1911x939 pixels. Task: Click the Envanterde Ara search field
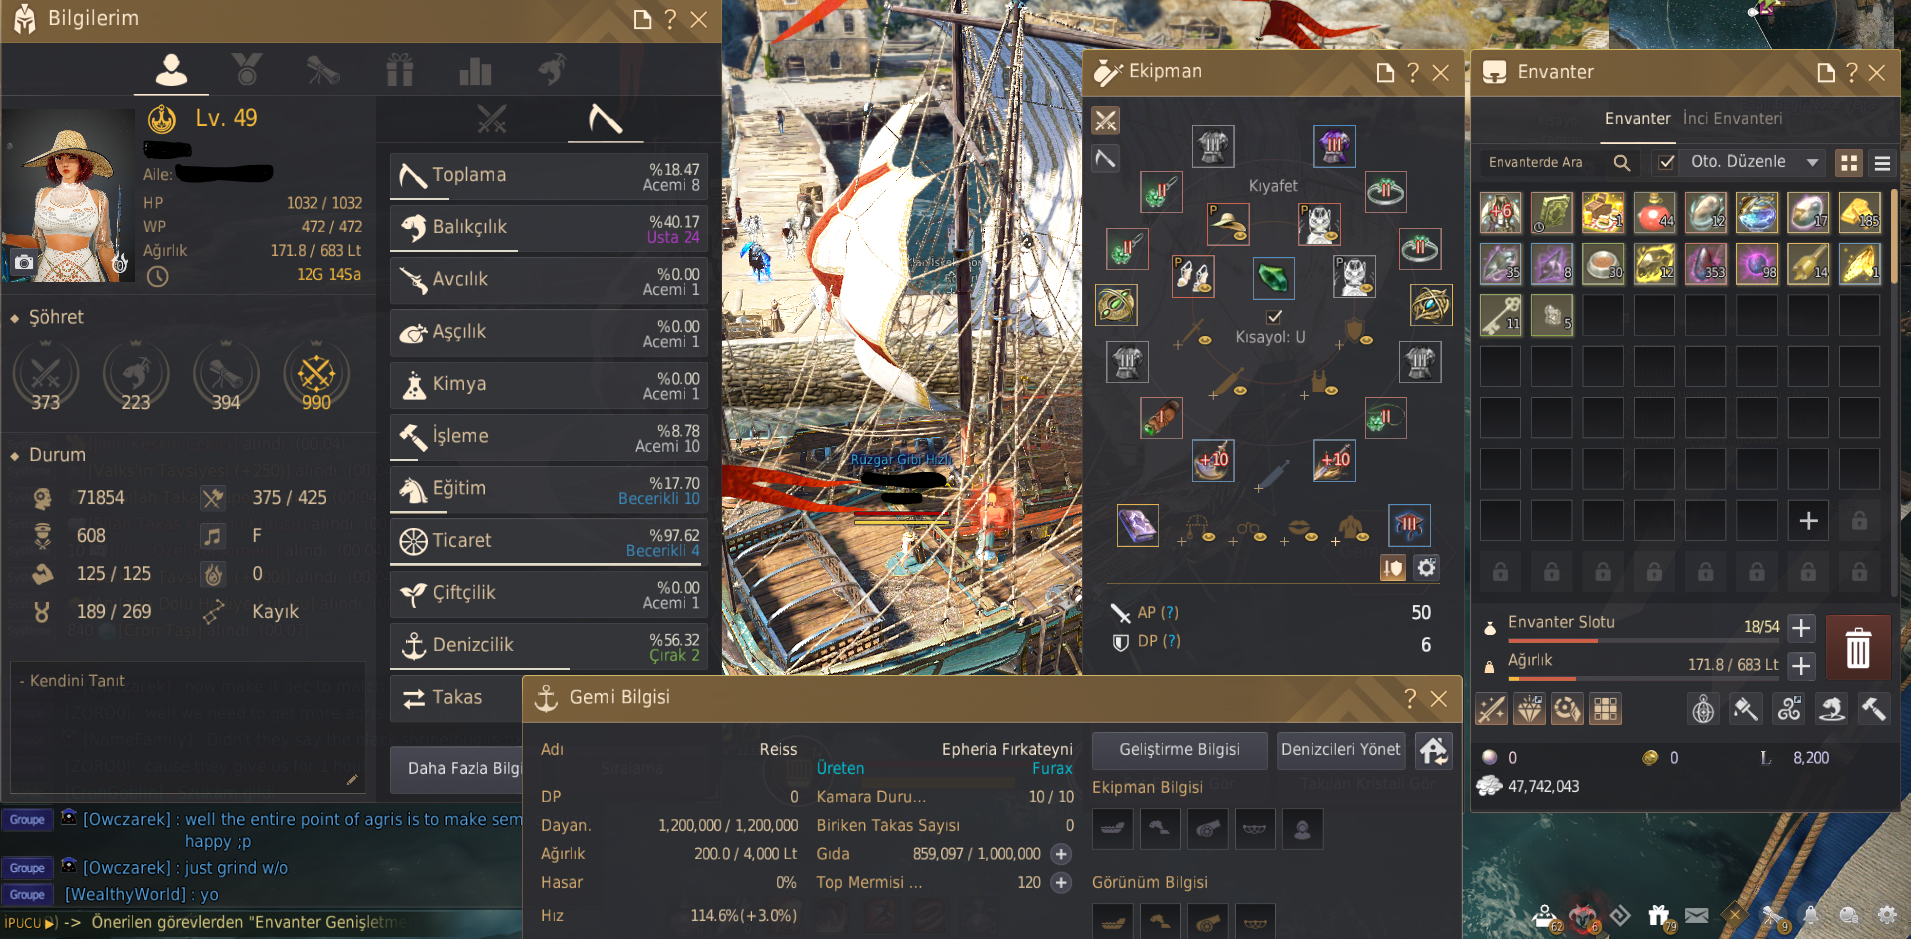point(1543,162)
